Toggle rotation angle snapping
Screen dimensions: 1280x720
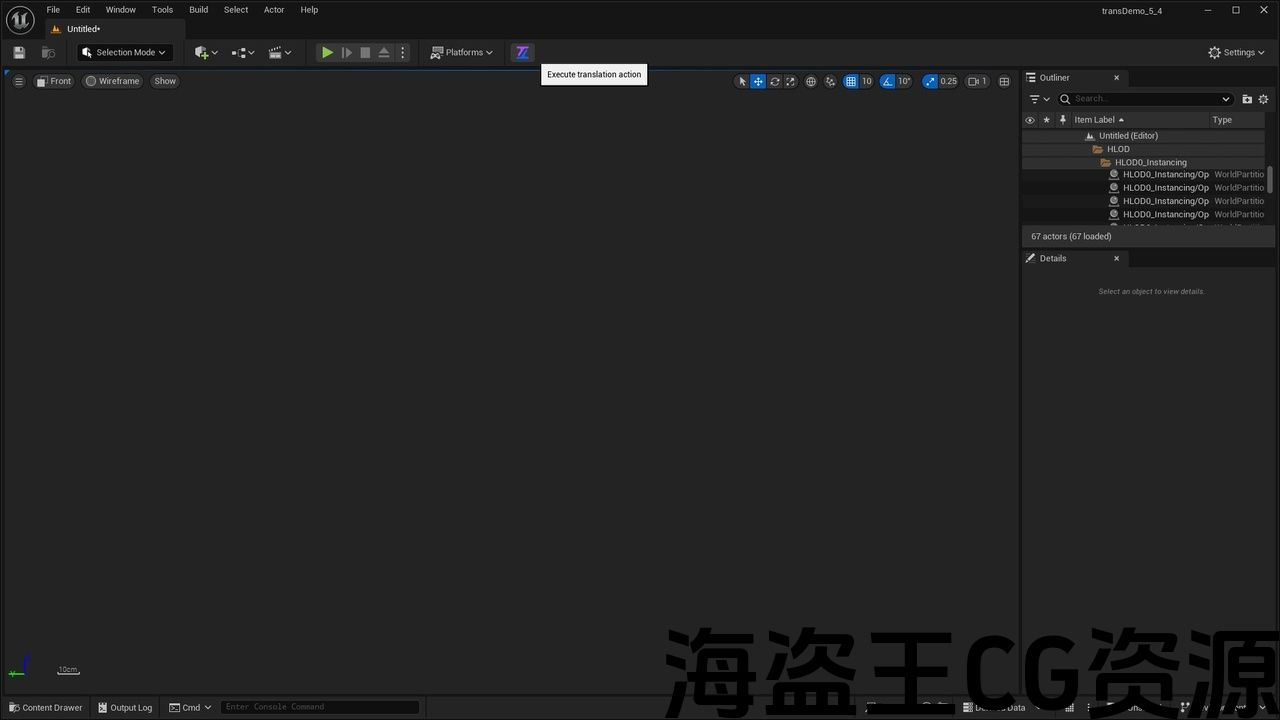888,82
